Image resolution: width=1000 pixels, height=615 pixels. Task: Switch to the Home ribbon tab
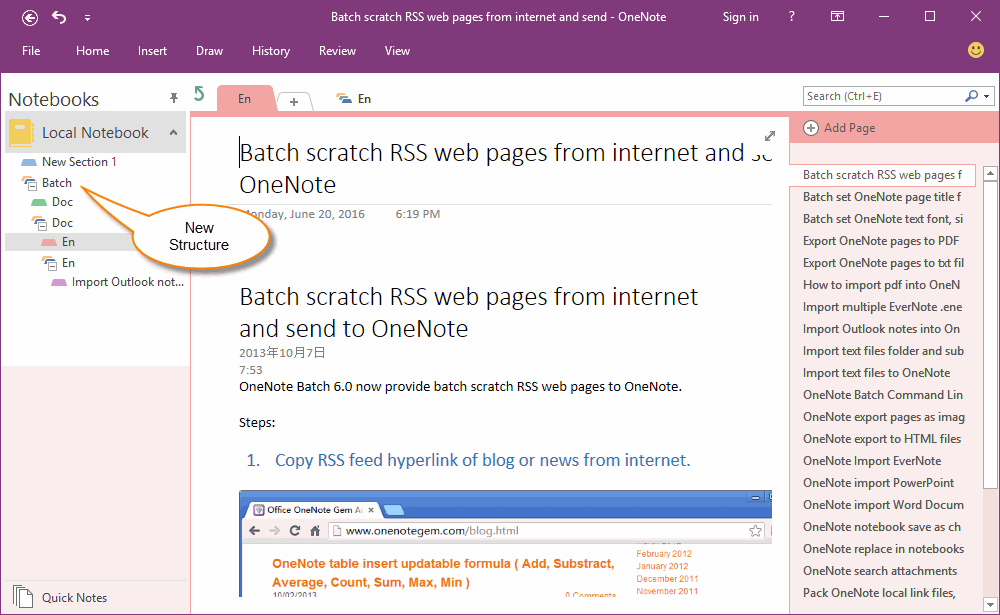(92, 51)
